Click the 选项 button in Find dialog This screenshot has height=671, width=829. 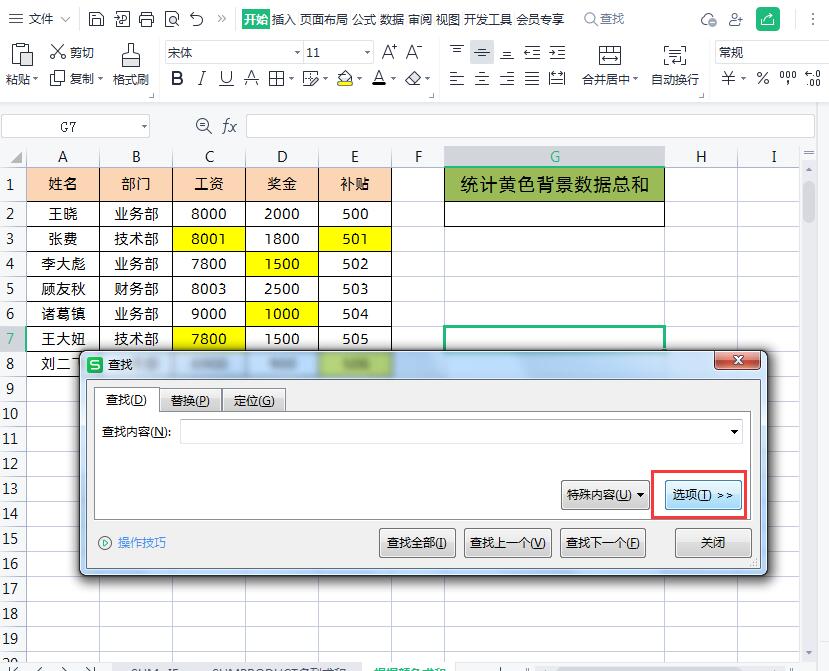tap(703, 495)
